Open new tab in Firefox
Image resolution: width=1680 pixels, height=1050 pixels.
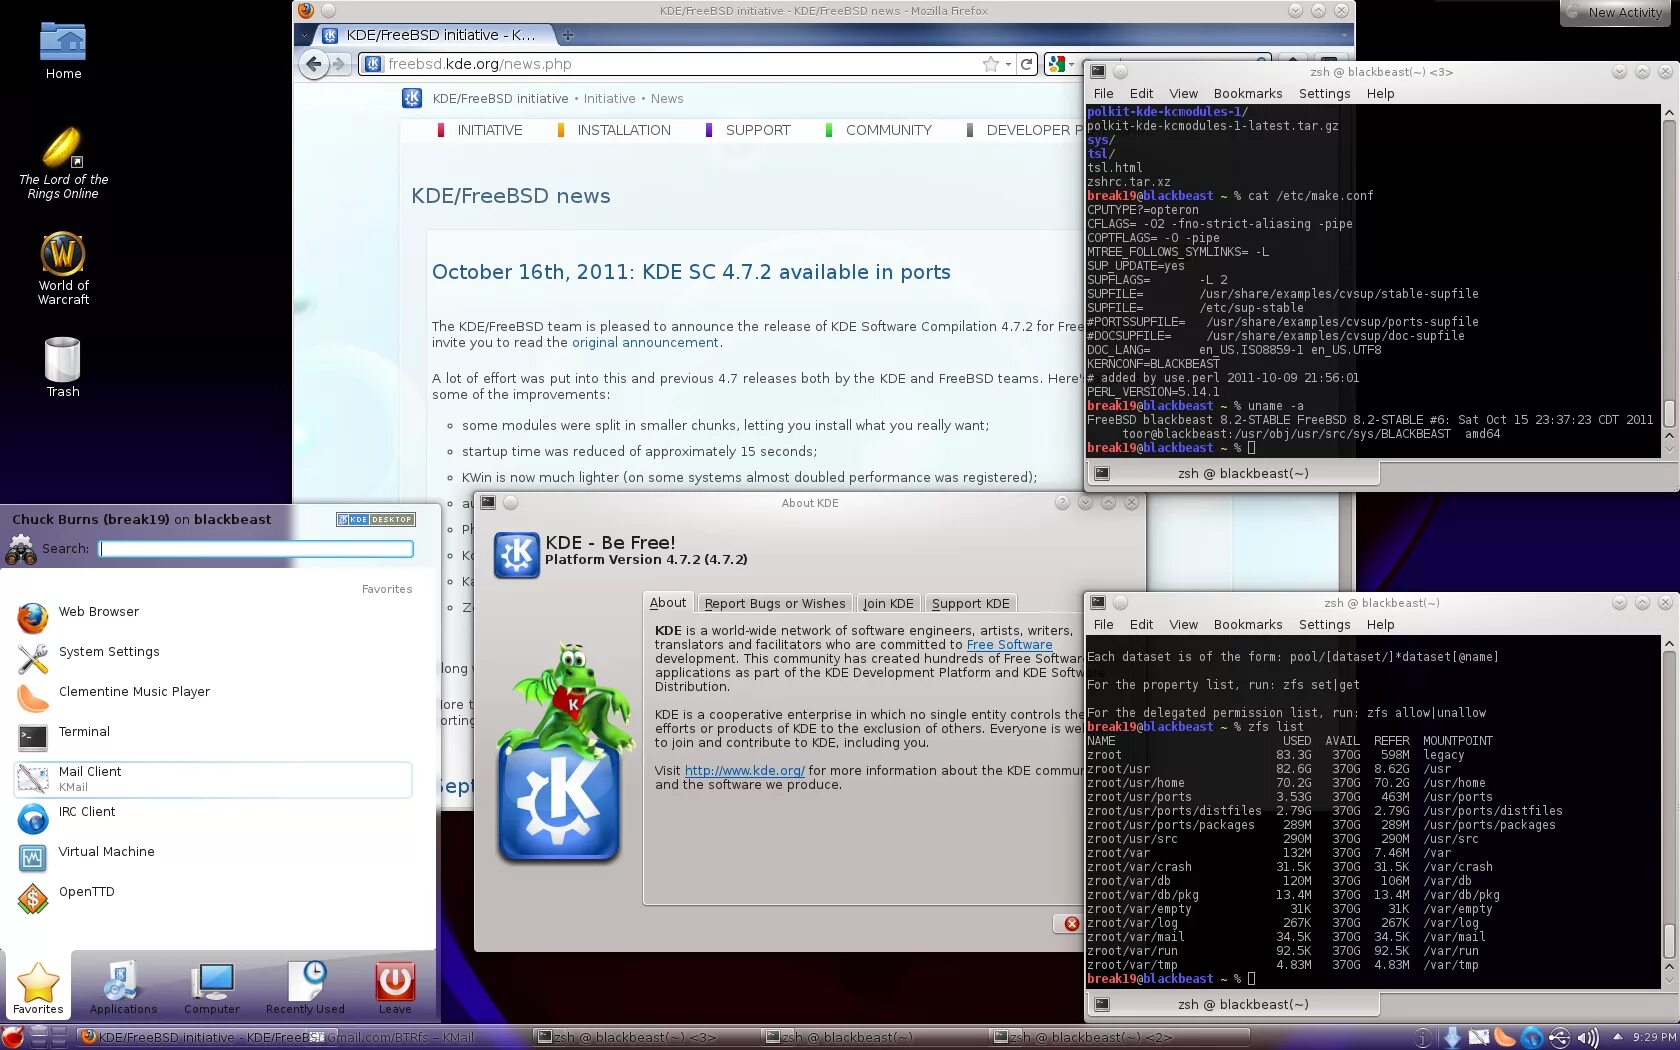tap(567, 35)
